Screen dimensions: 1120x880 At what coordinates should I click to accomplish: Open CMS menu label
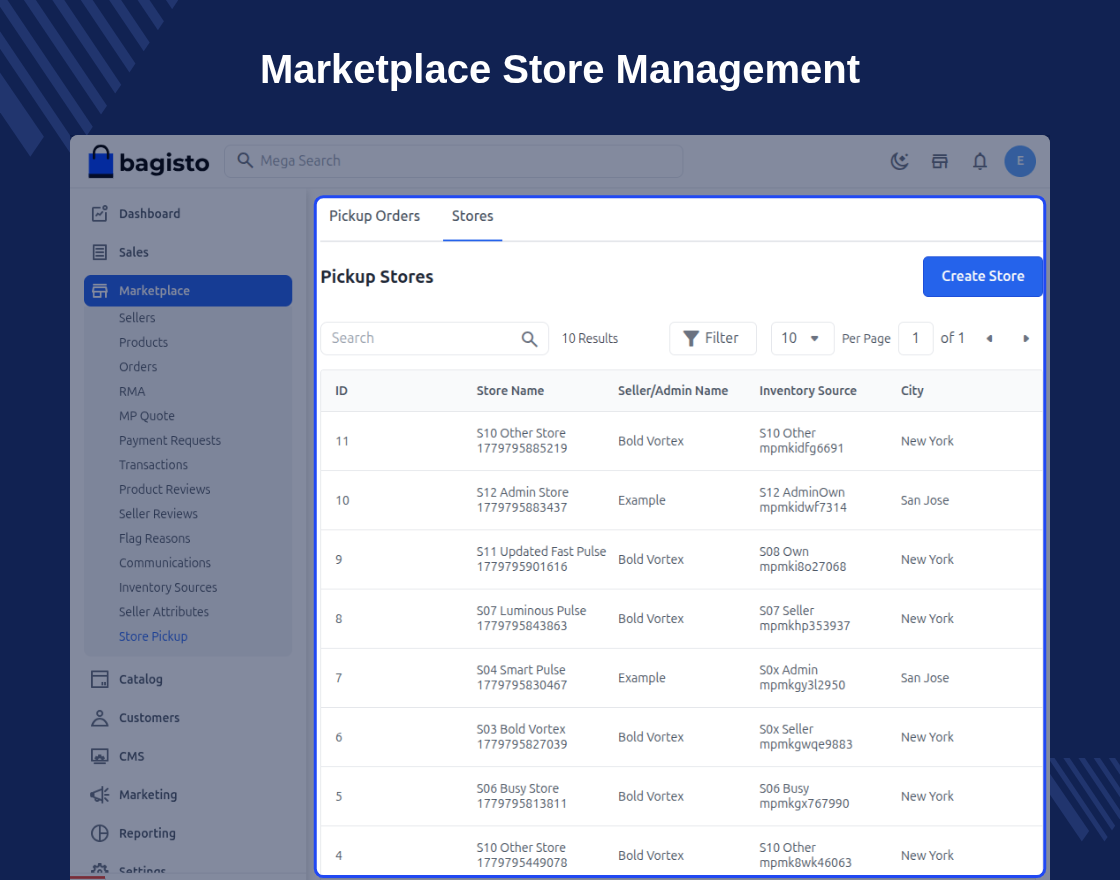[131, 756]
